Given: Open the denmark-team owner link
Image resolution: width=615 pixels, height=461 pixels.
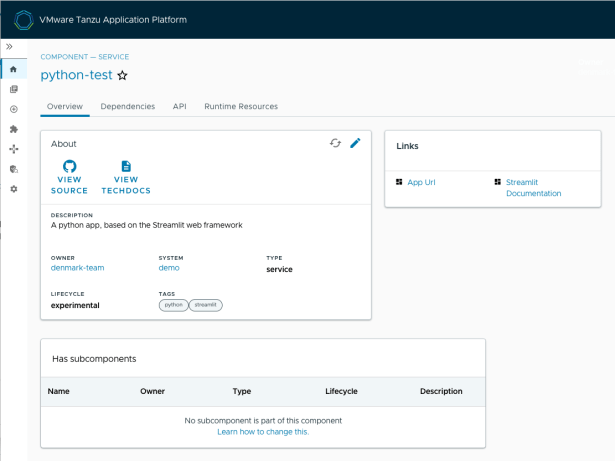Looking at the screenshot, I should tap(77, 268).
